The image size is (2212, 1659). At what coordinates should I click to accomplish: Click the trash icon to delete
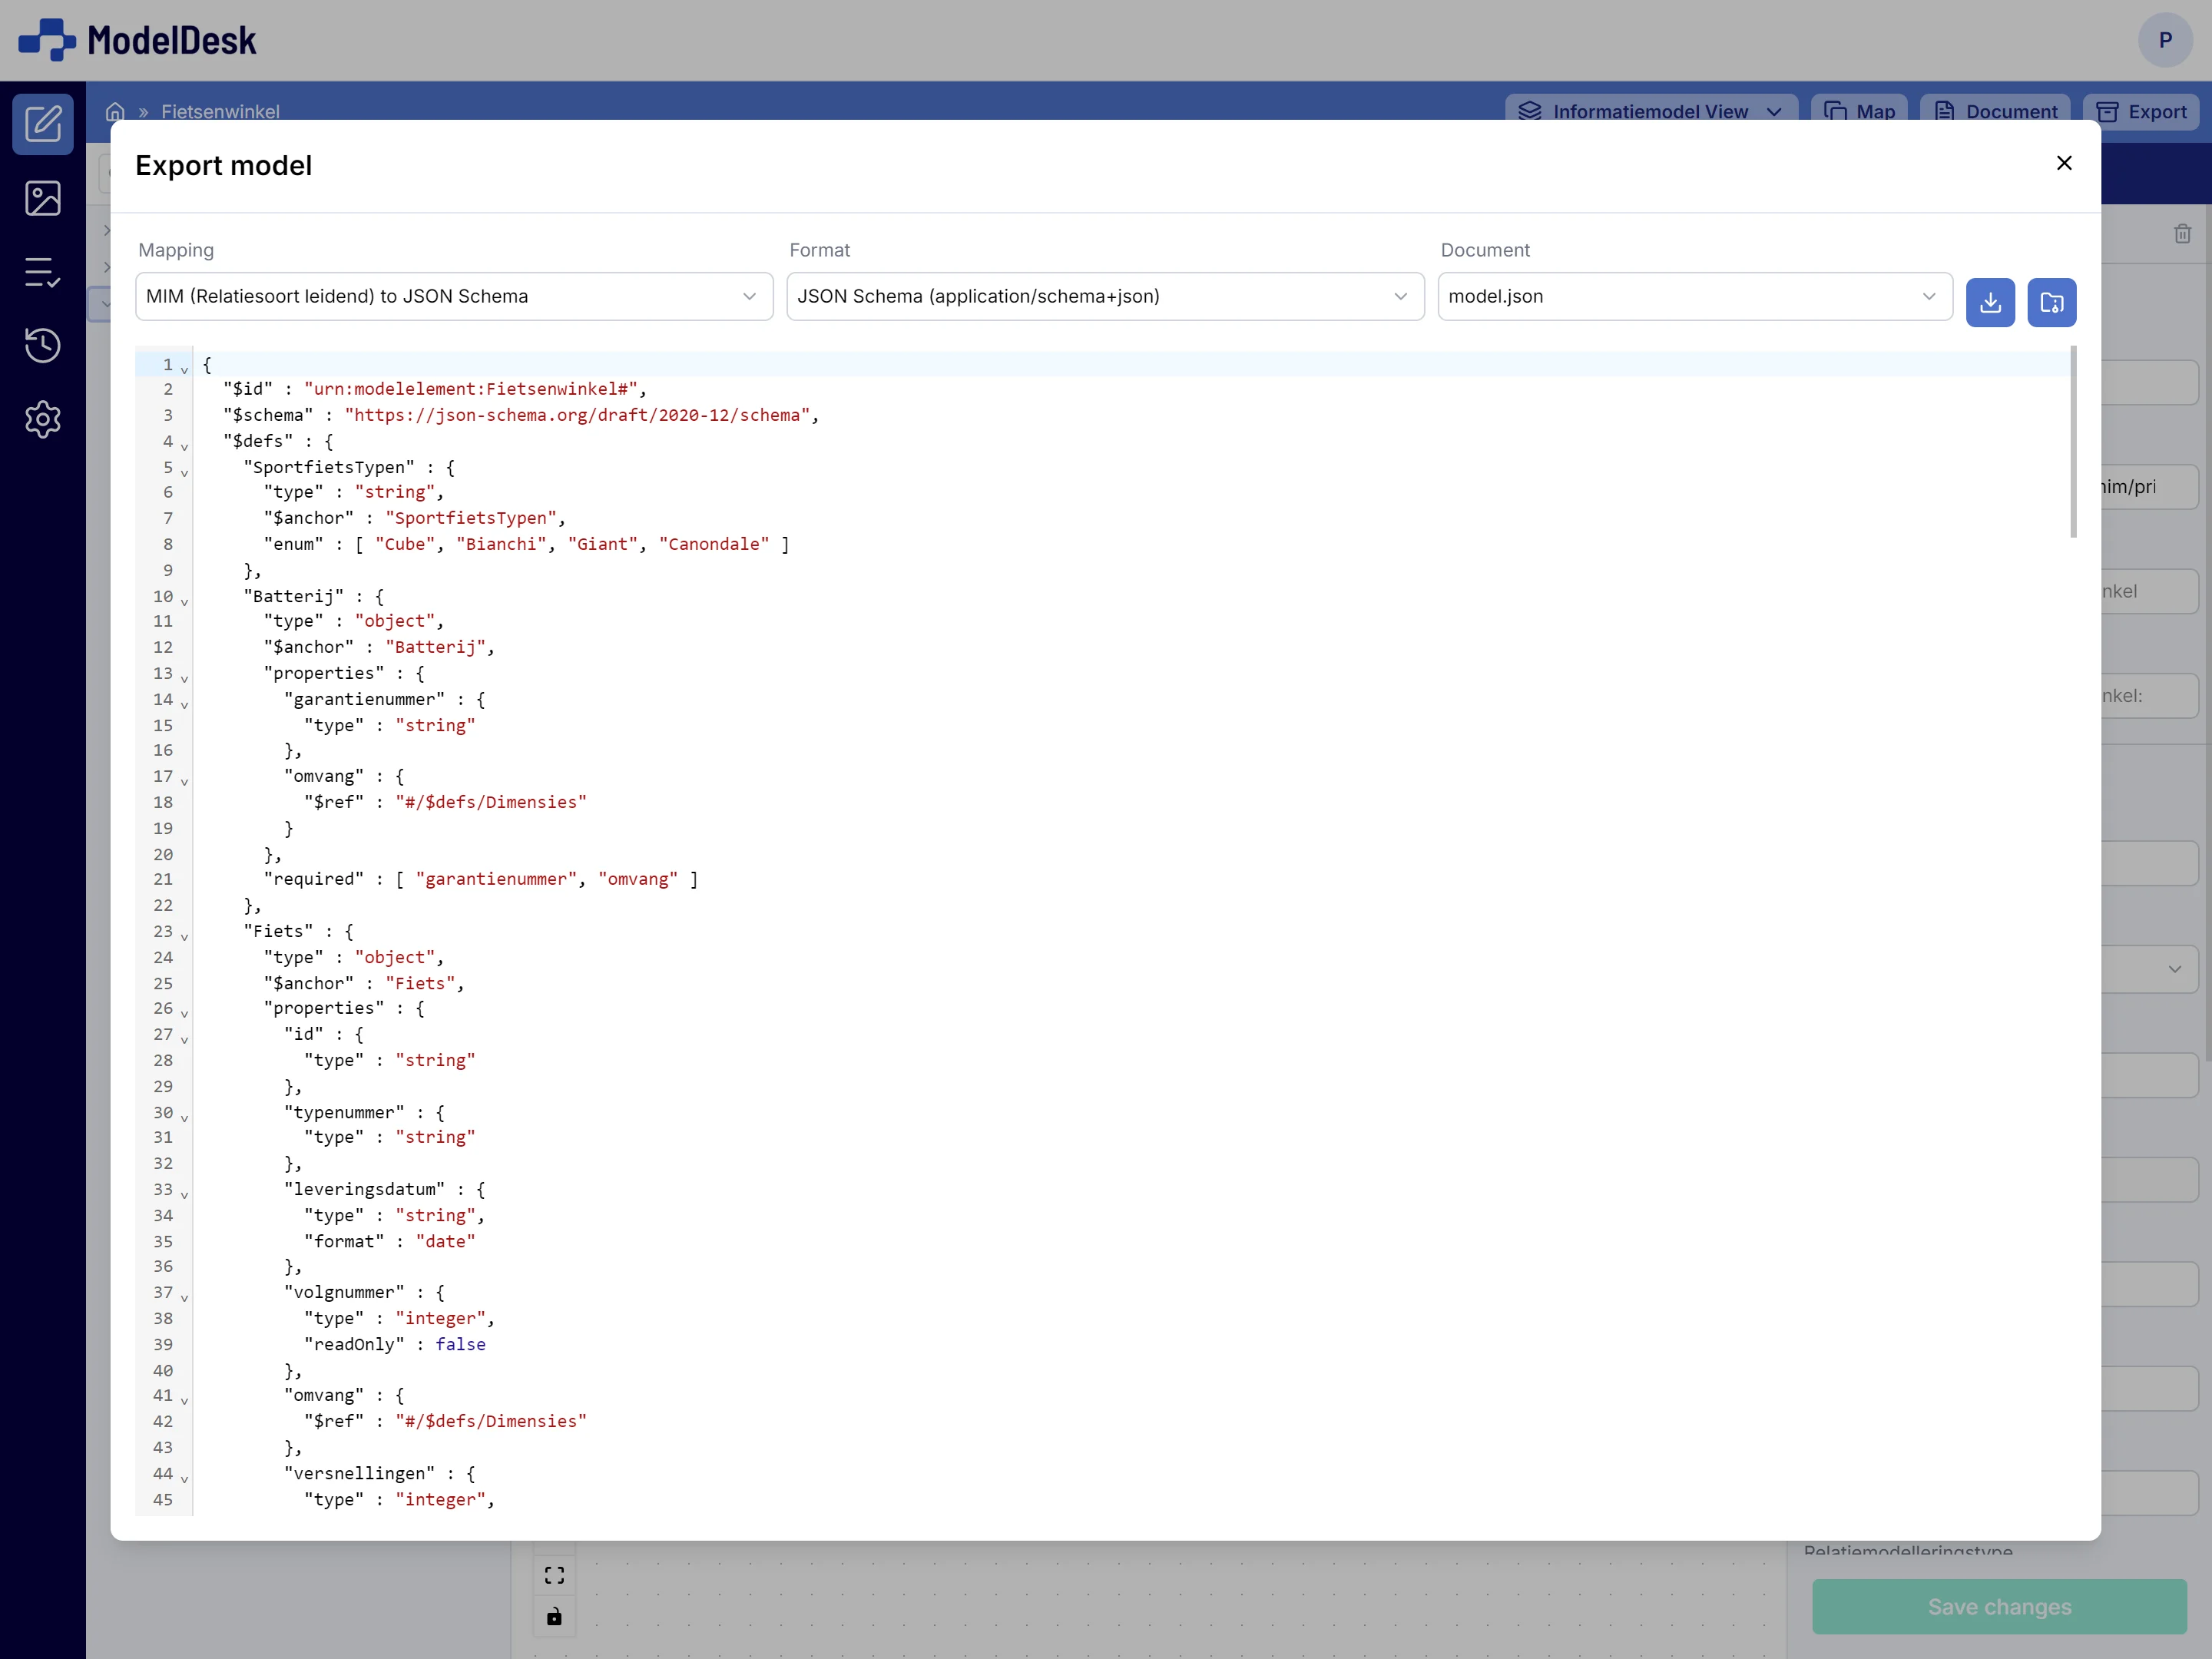tap(2182, 233)
